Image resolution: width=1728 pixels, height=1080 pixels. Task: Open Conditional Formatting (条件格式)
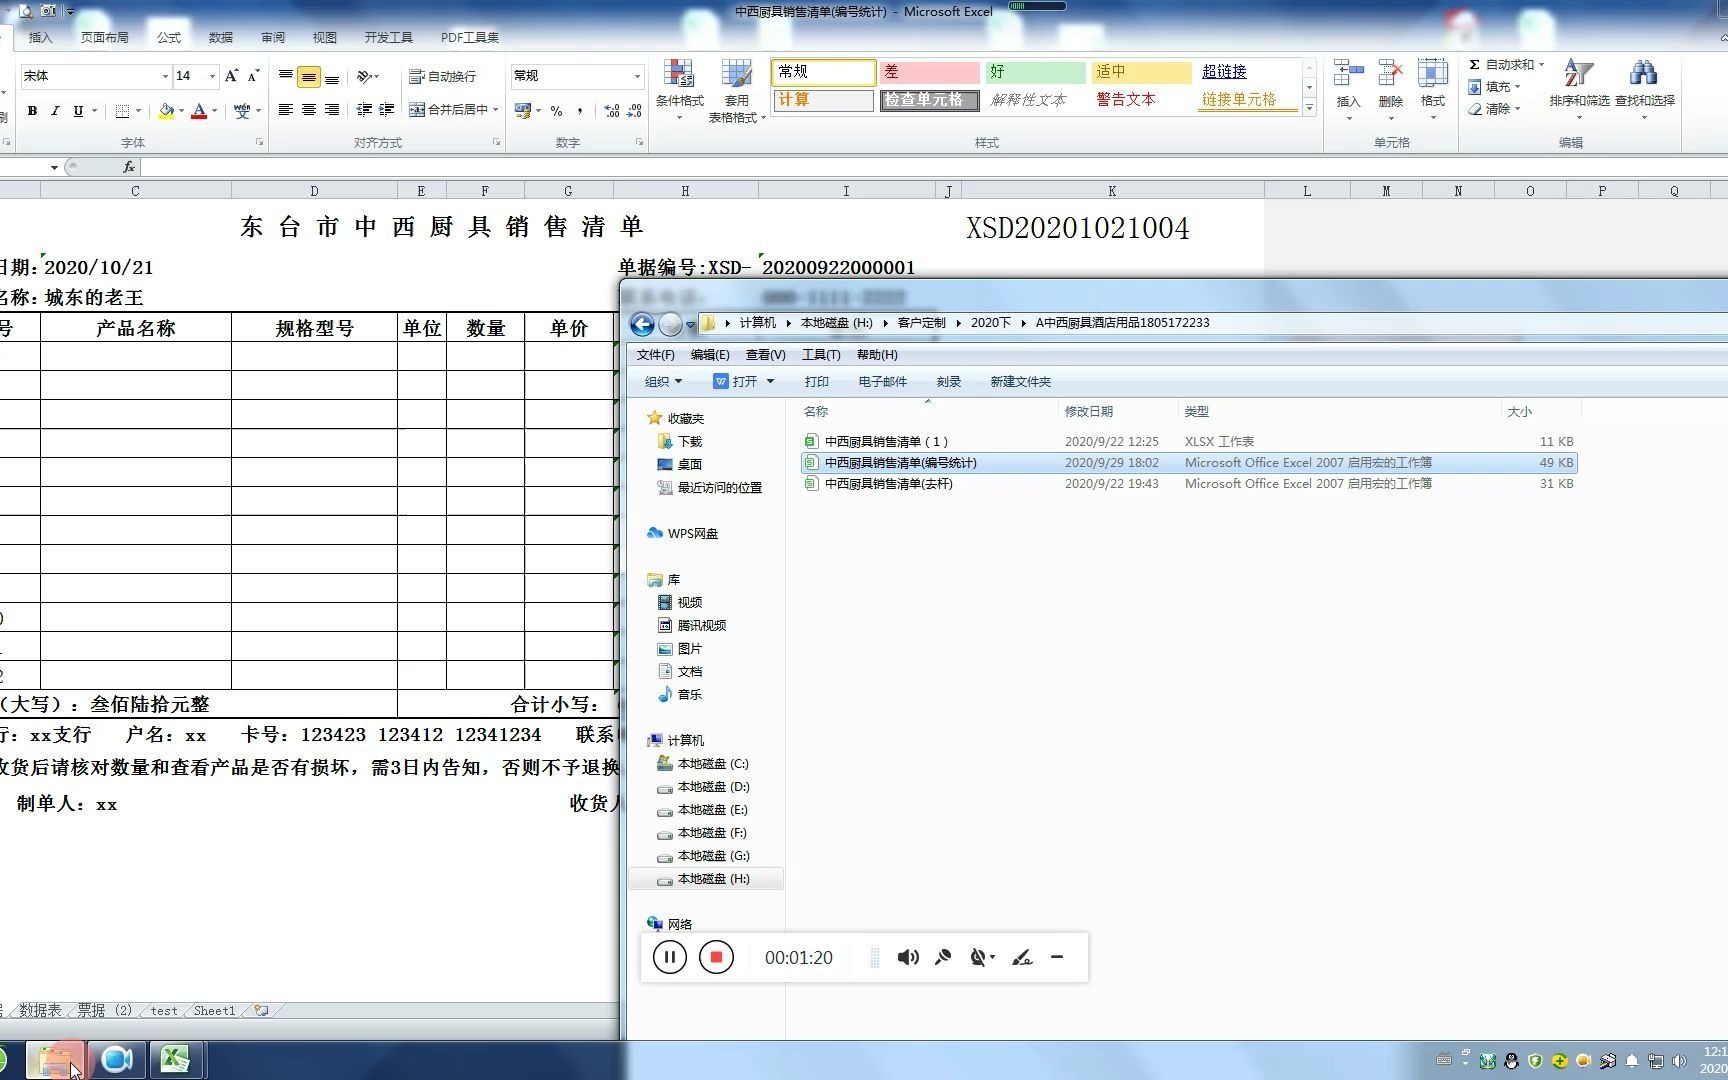(x=679, y=91)
